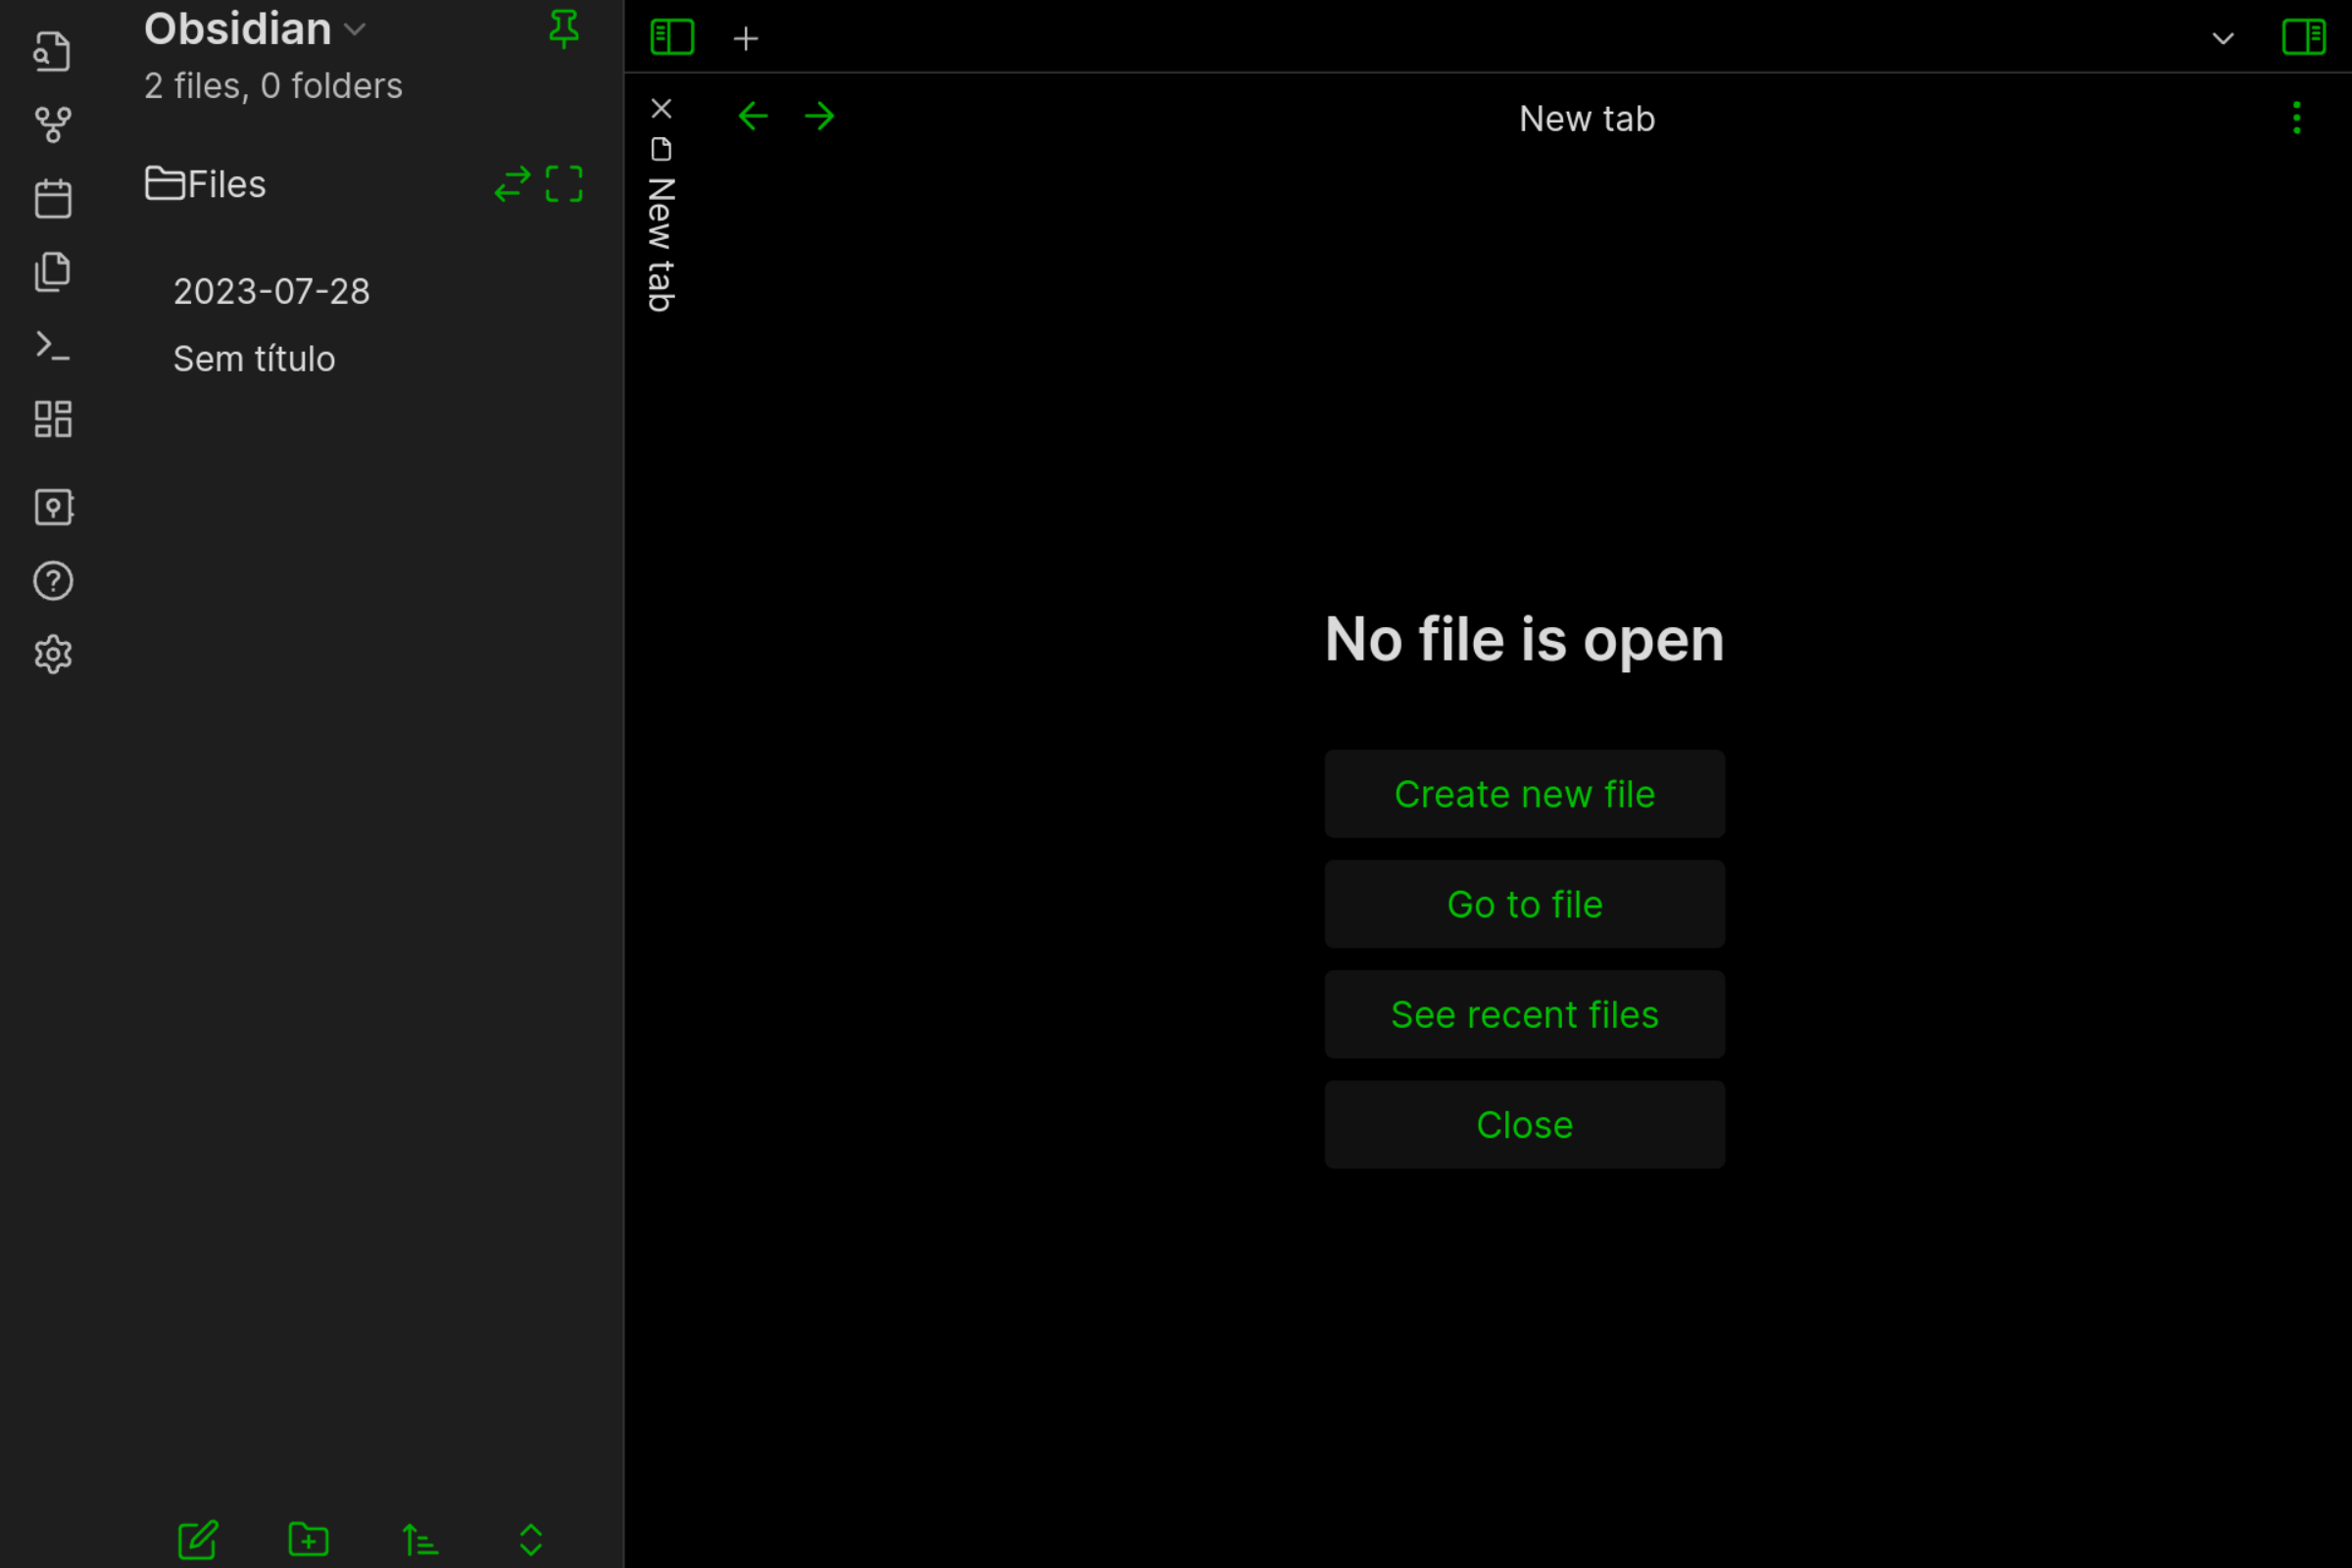Expand the vault switcher next to Obsidian
2352x1568 pixels.
coord(355,30)
